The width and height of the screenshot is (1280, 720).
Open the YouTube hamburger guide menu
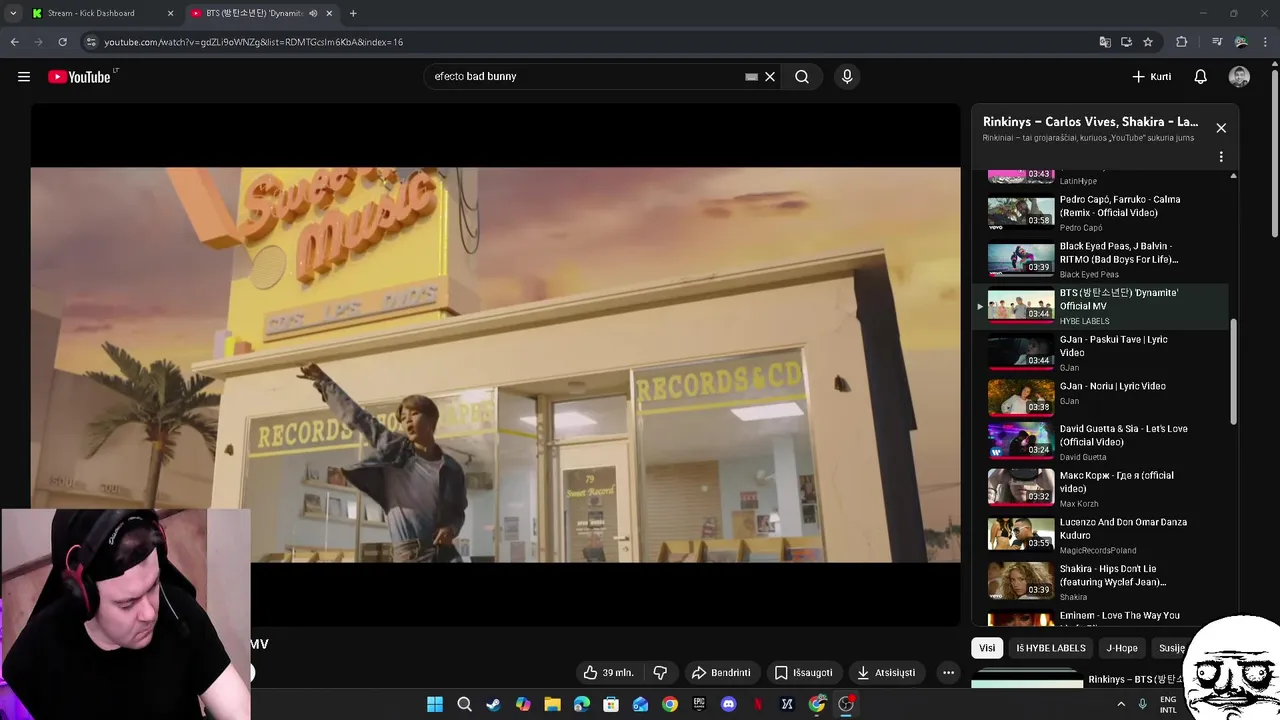[24, 77]
